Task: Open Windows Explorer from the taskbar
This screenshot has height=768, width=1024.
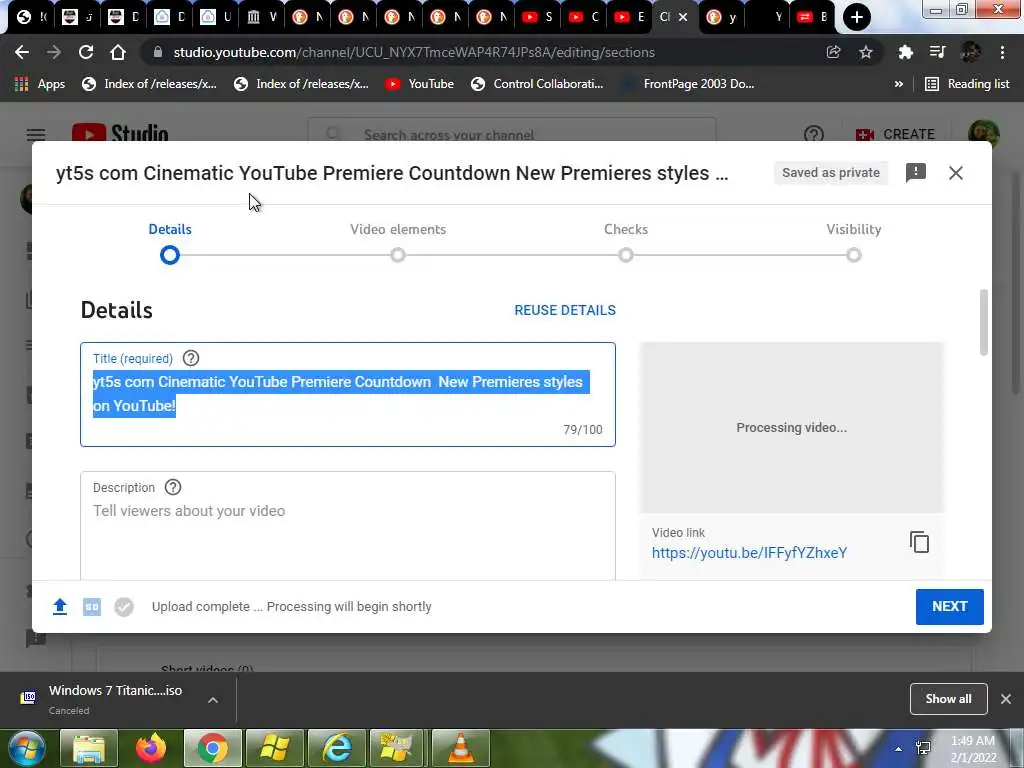Action: [88, 748]
